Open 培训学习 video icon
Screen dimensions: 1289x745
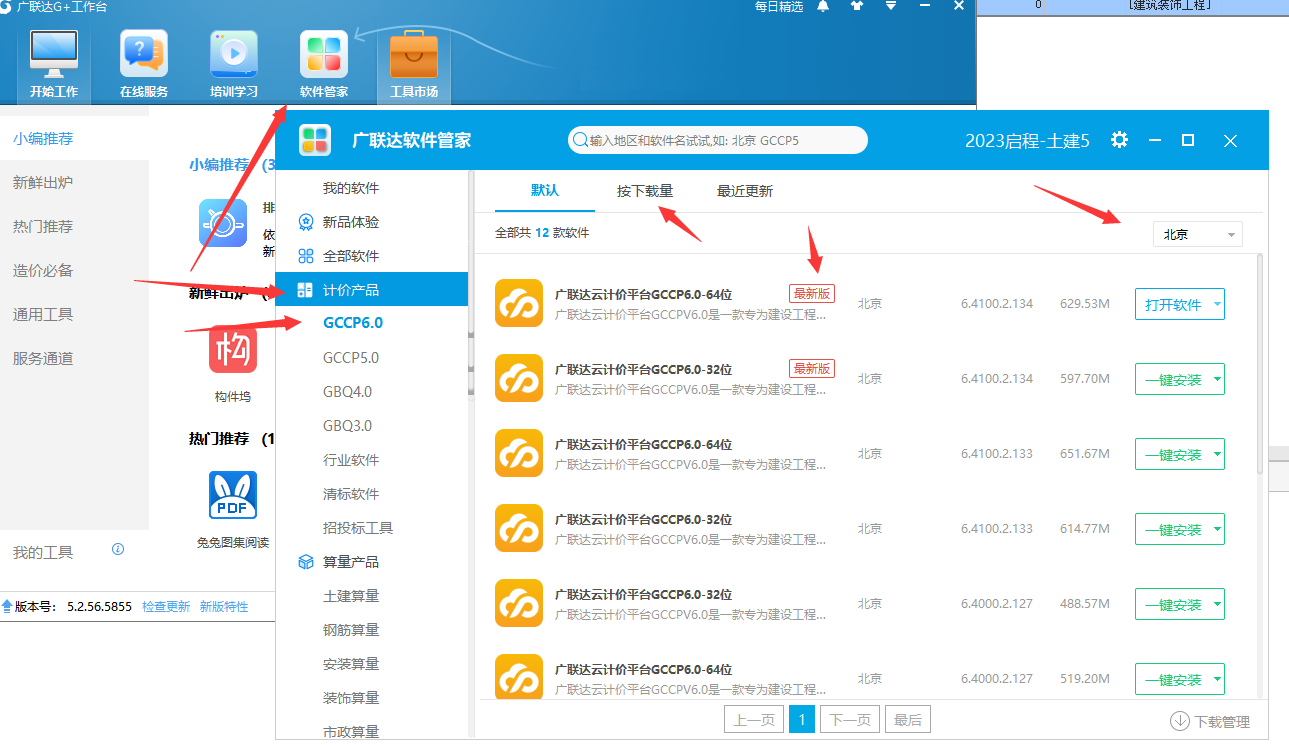[234, 54]
